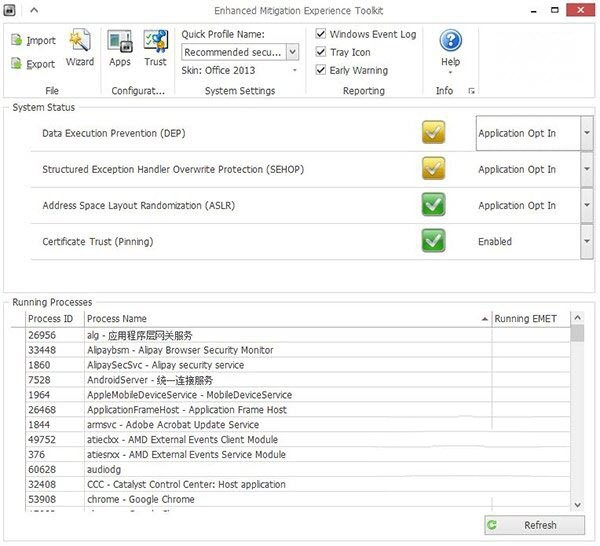600x546 pixels.
Task: Click the process list vertical scrollbar
Action: click(577, 420)
